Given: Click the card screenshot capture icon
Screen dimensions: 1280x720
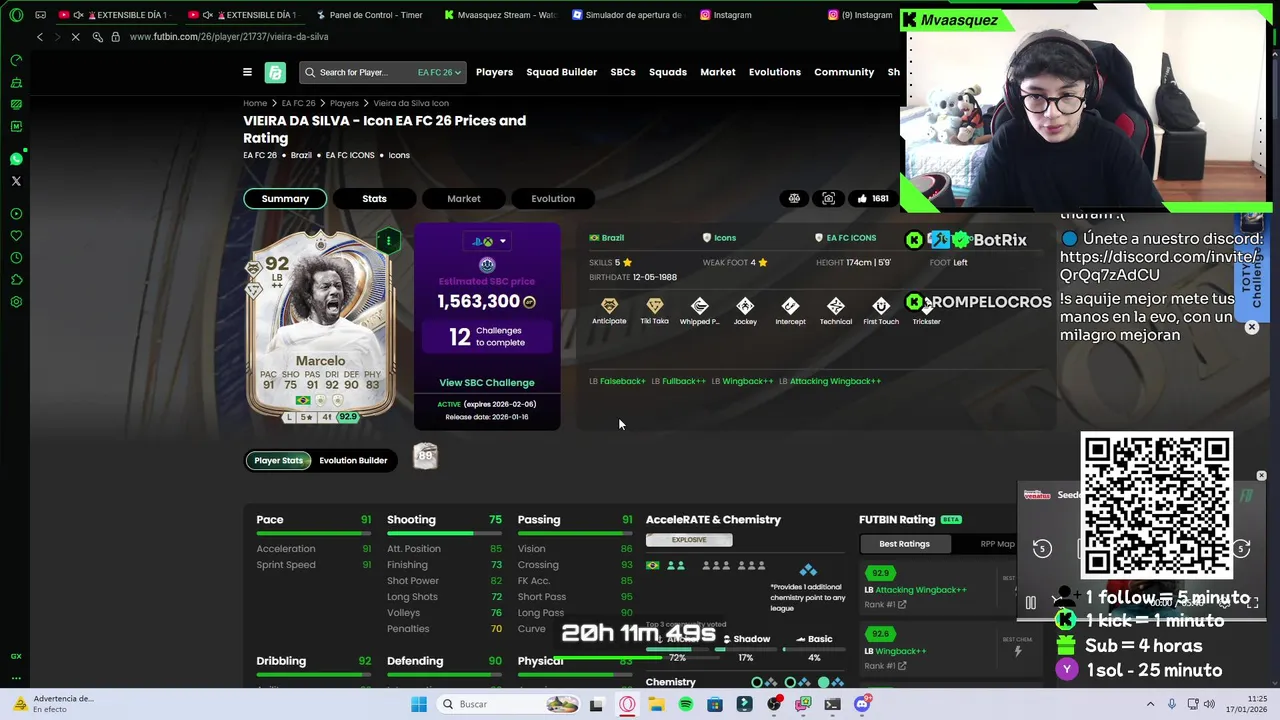Looking at the screenshot, I should 828,198.
